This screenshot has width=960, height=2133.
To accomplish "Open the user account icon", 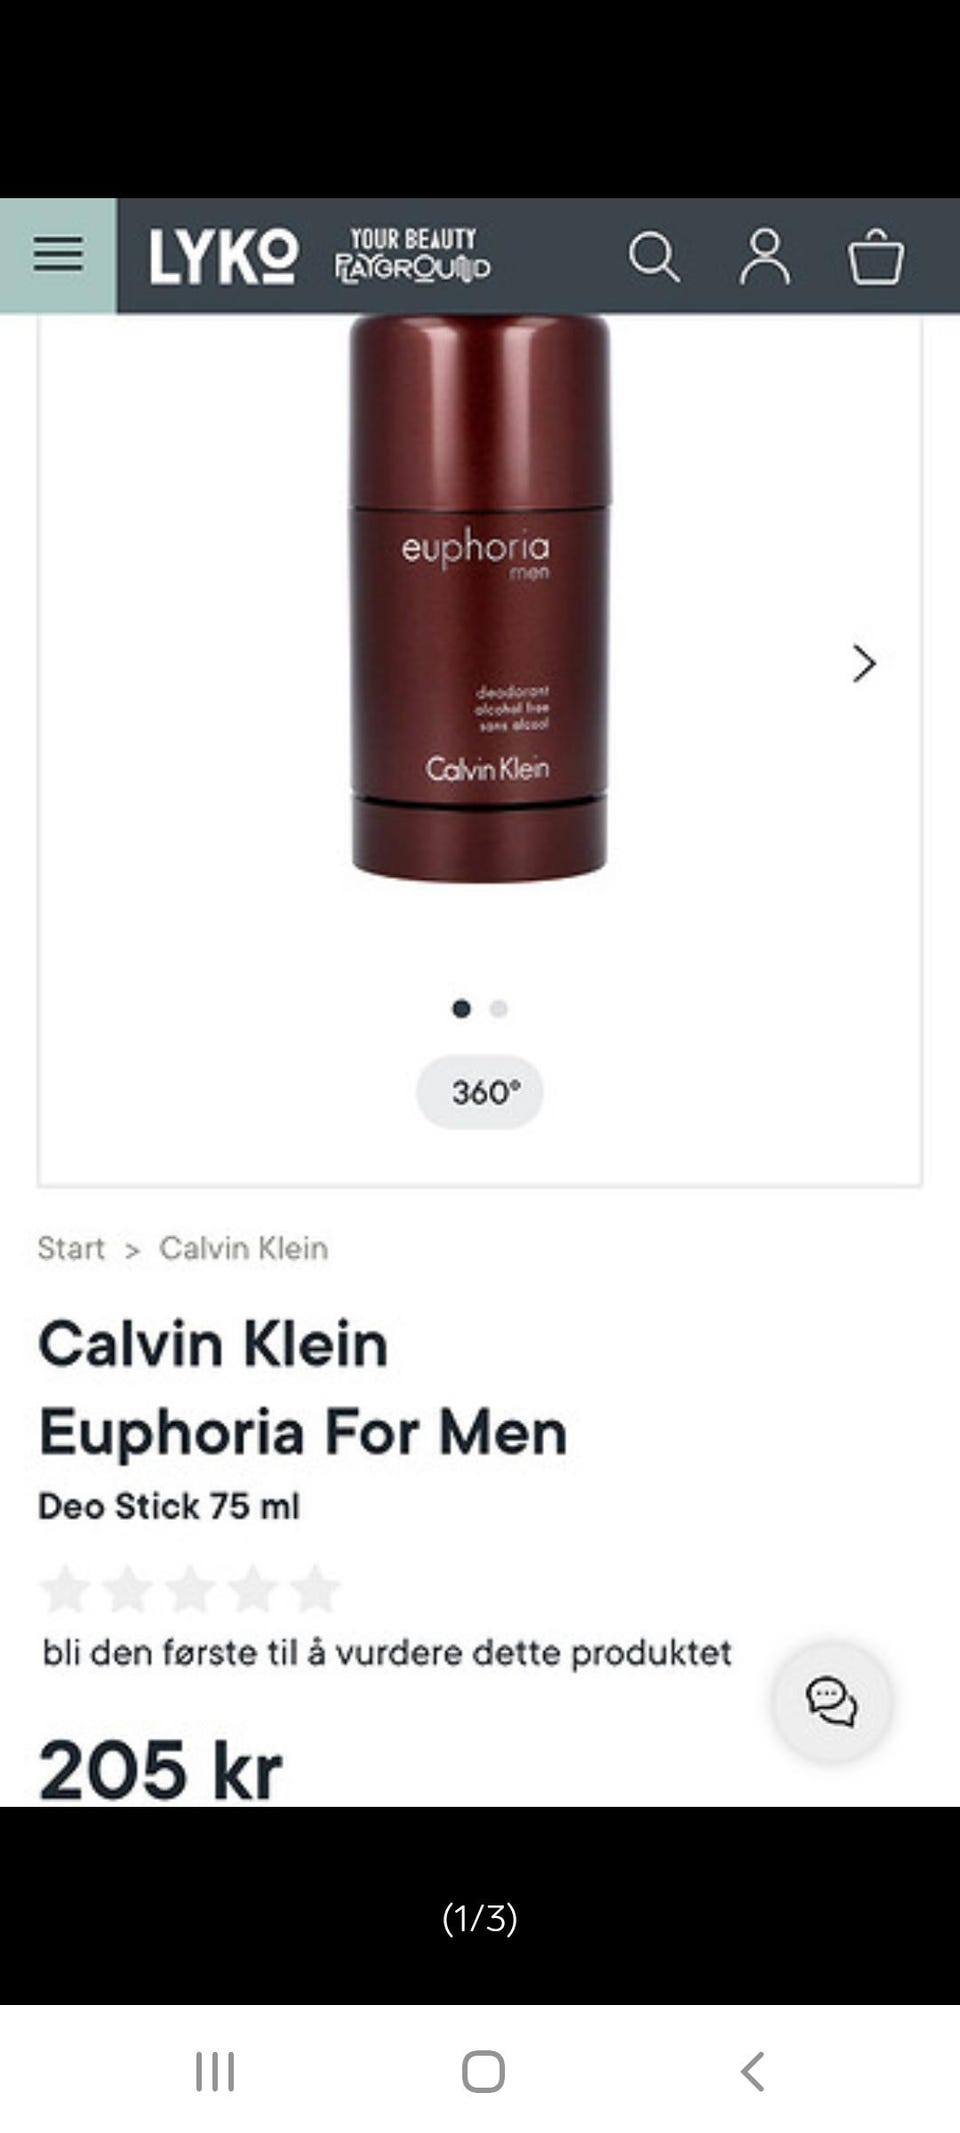I will [765, 257].
